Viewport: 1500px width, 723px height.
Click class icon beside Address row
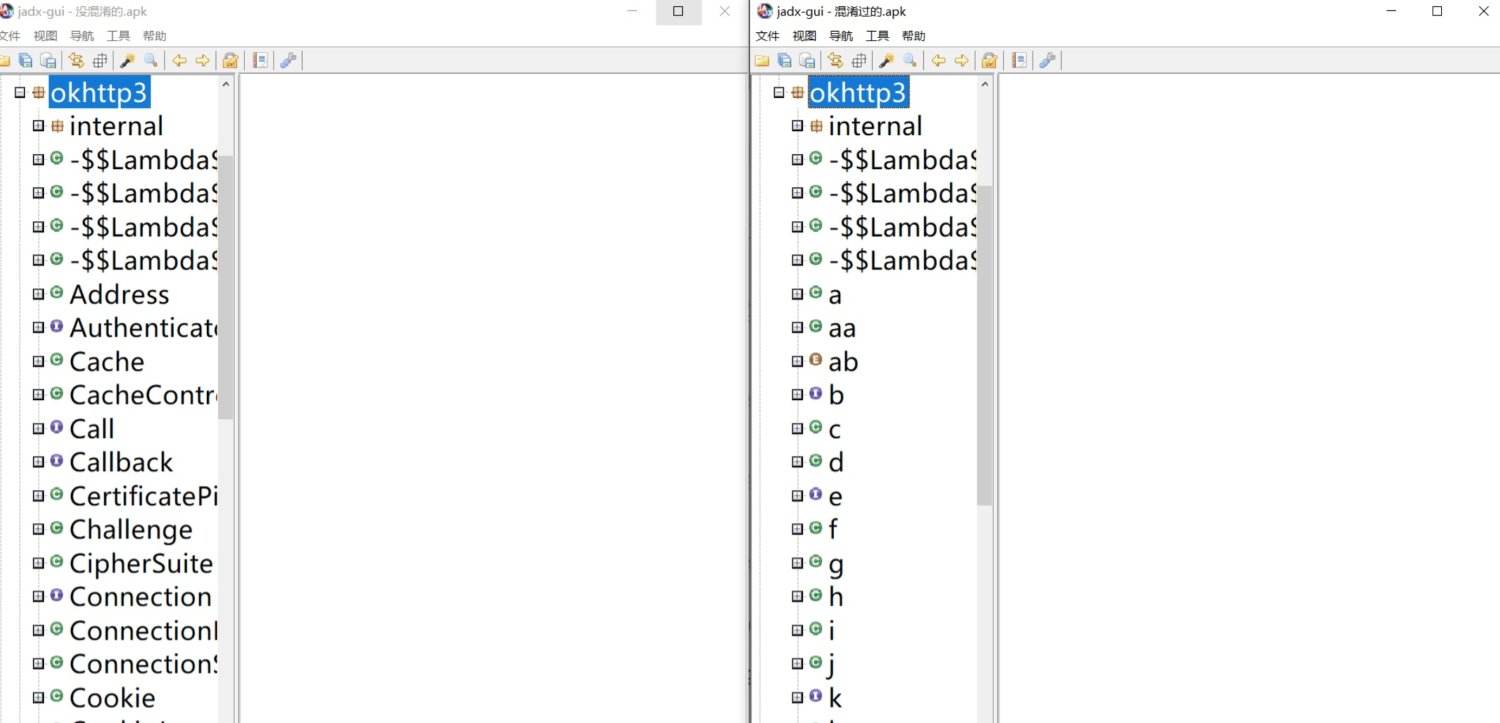coord(56,293)
